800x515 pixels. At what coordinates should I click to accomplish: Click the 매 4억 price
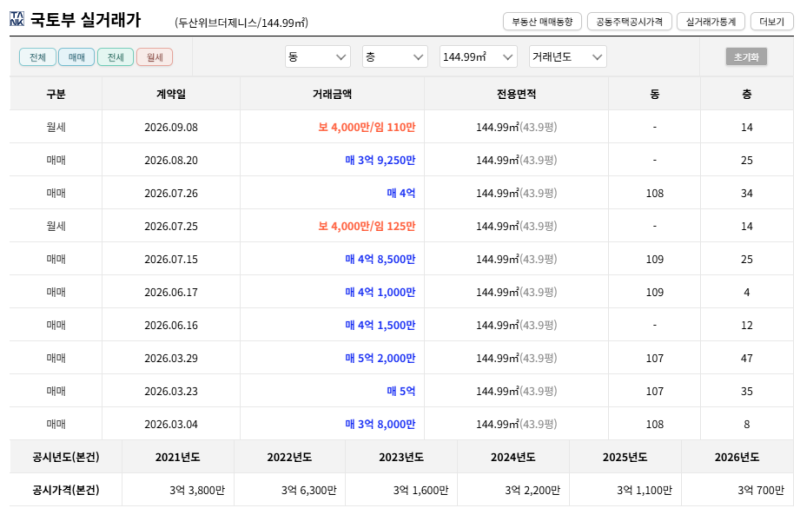401,193
